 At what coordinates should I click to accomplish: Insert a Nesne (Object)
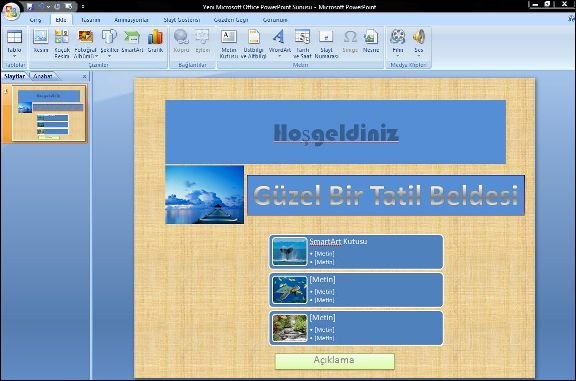pos(371,42)
